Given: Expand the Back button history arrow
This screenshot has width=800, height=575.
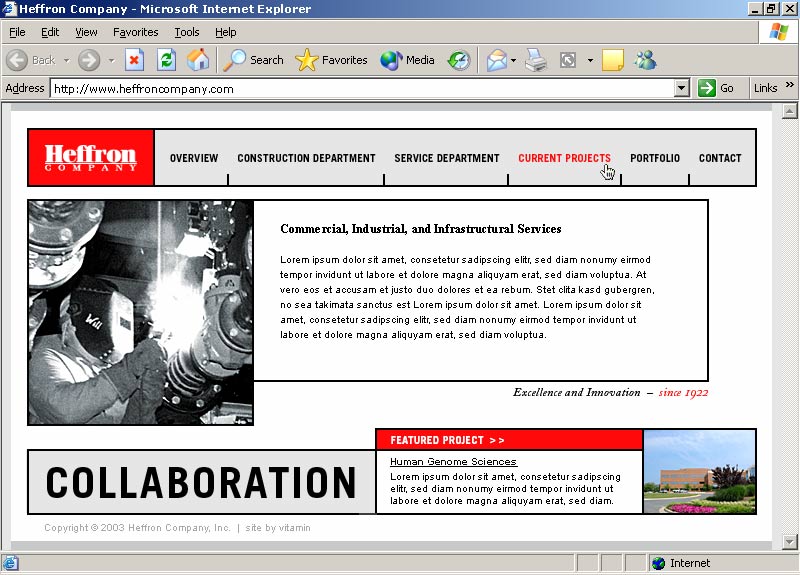Looking at the screenshot, I should 67,60.
